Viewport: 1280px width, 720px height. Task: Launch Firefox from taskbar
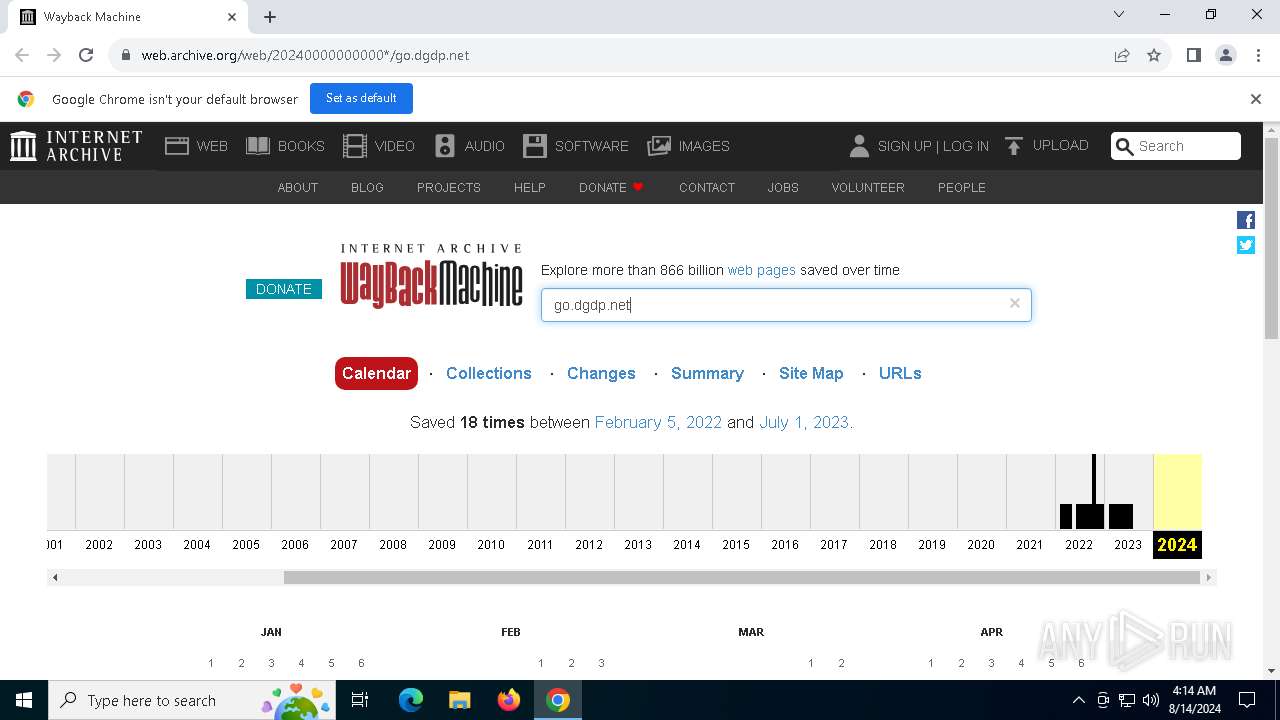click(508, 700)
